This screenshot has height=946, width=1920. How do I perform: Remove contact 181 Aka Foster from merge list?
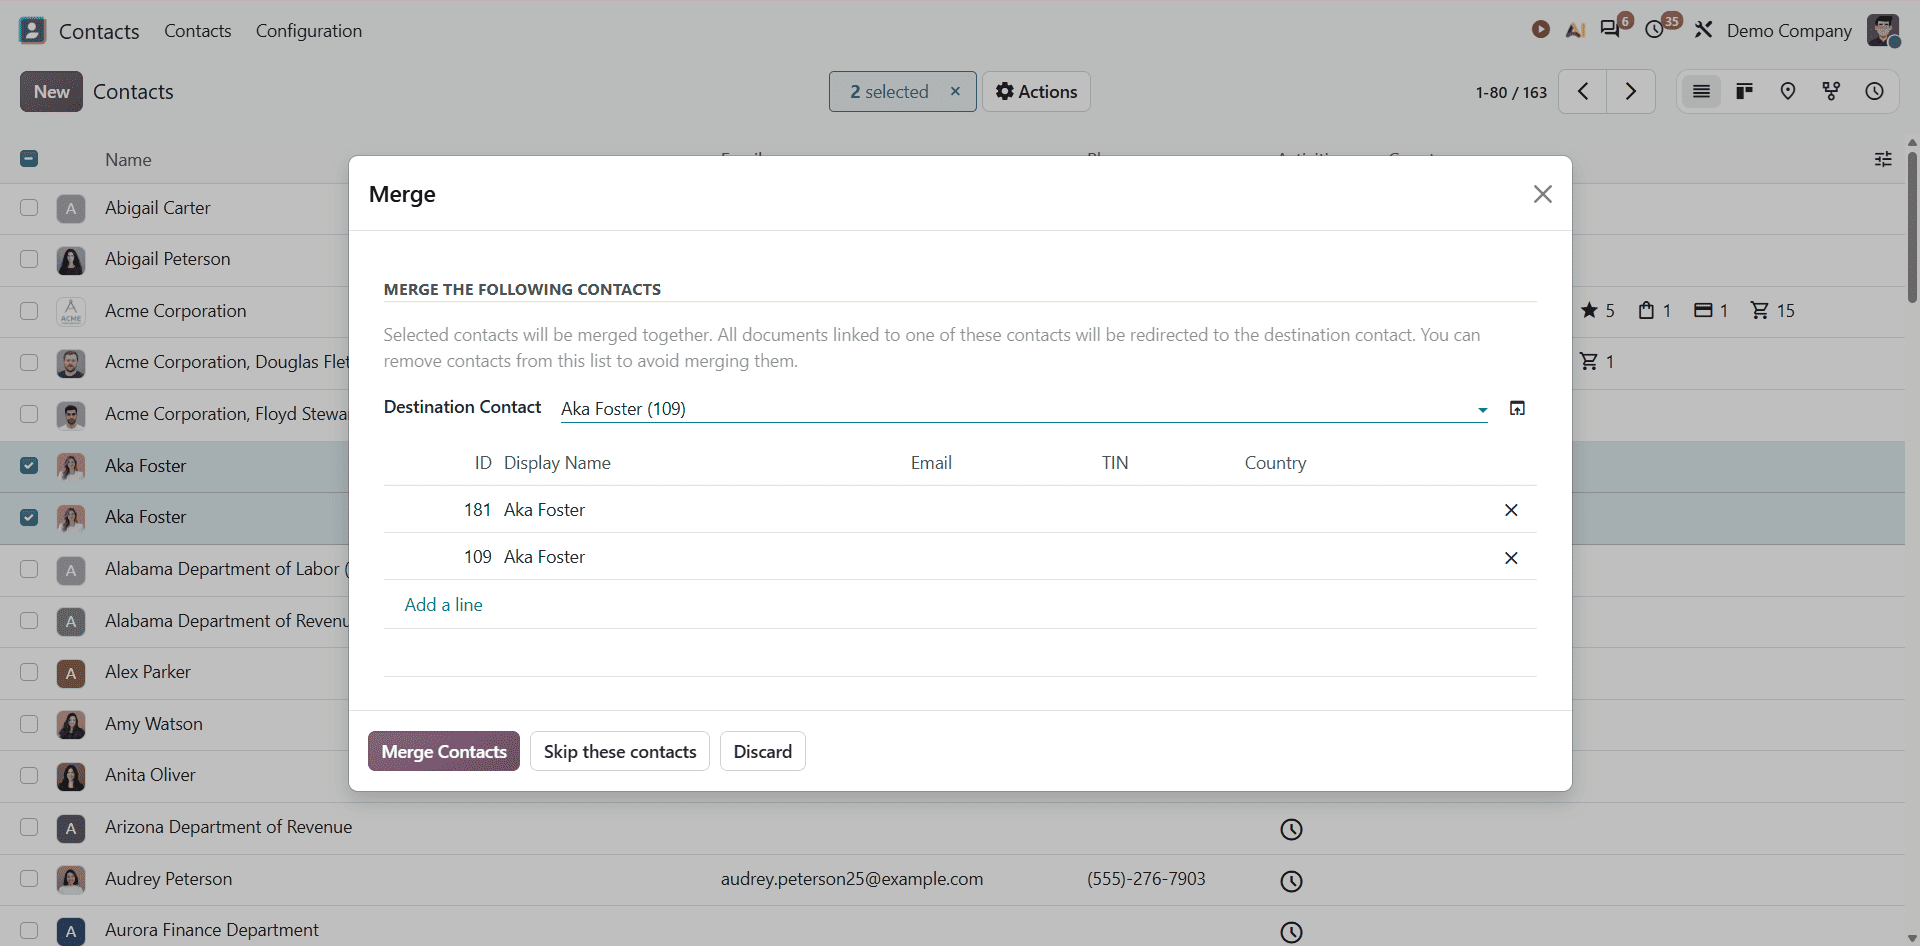[x=1511, y=510]
